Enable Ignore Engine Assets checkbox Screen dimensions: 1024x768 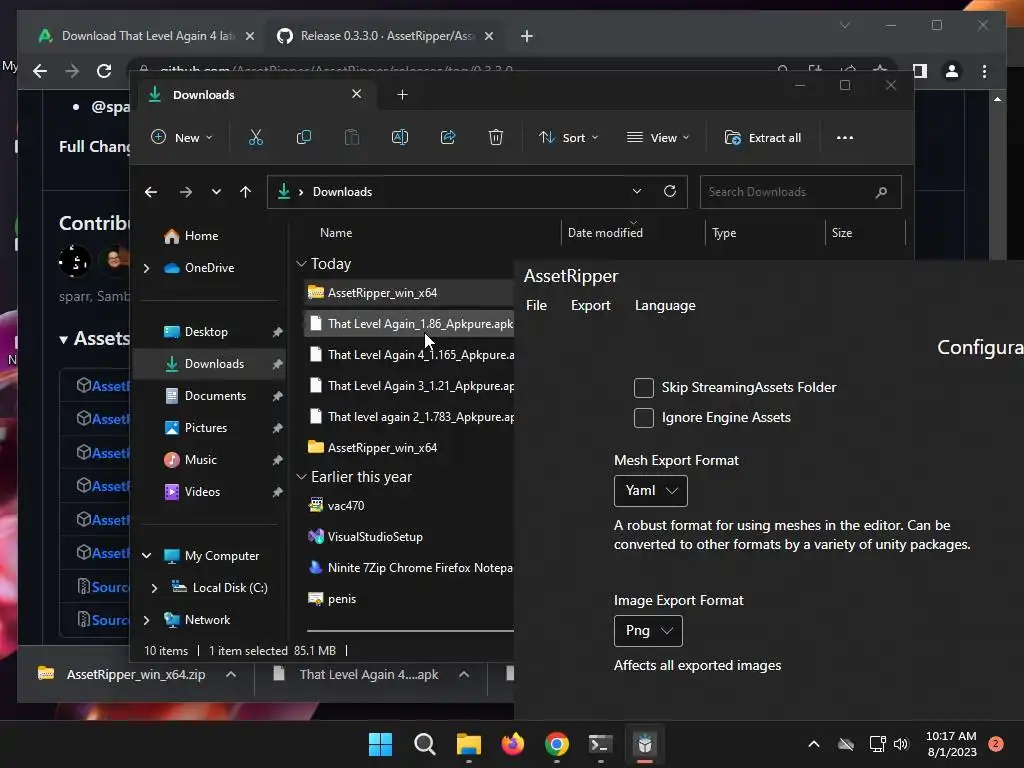click(x=644, y=417)
